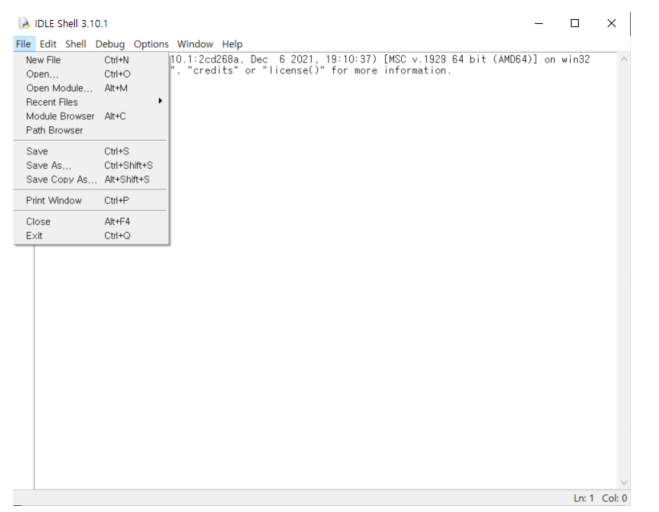Image resolution: width=659 pixels, height=512 pixels.
Task: Click the Save As... menu item
Action: 91,166
